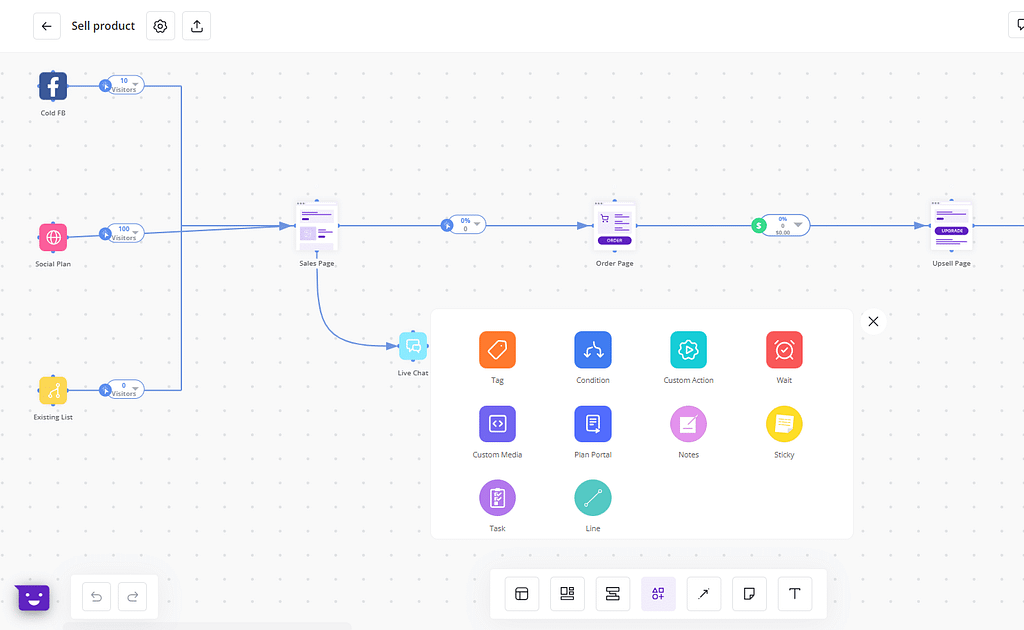
Task: Choose the Custom Action icon
Action: [x=688, y=350]
